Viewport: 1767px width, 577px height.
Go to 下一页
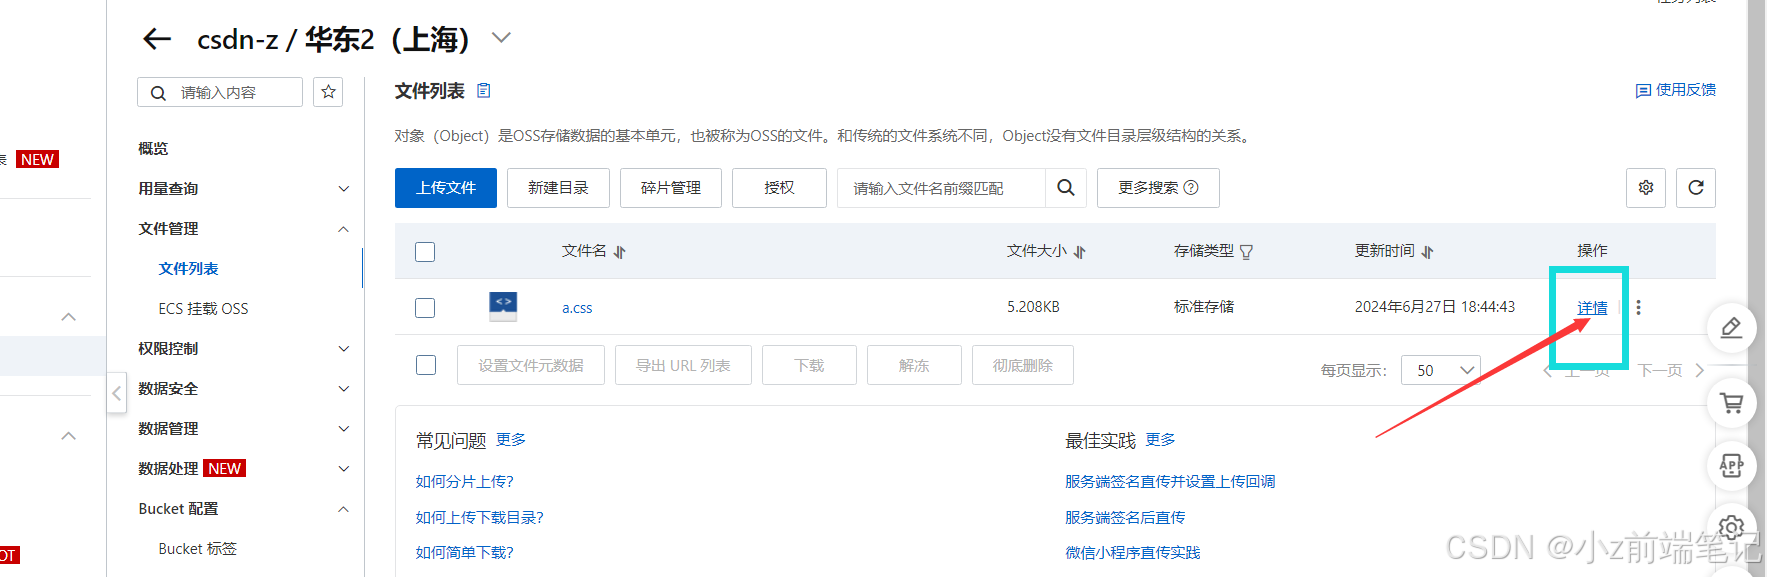pos(1670,370)
